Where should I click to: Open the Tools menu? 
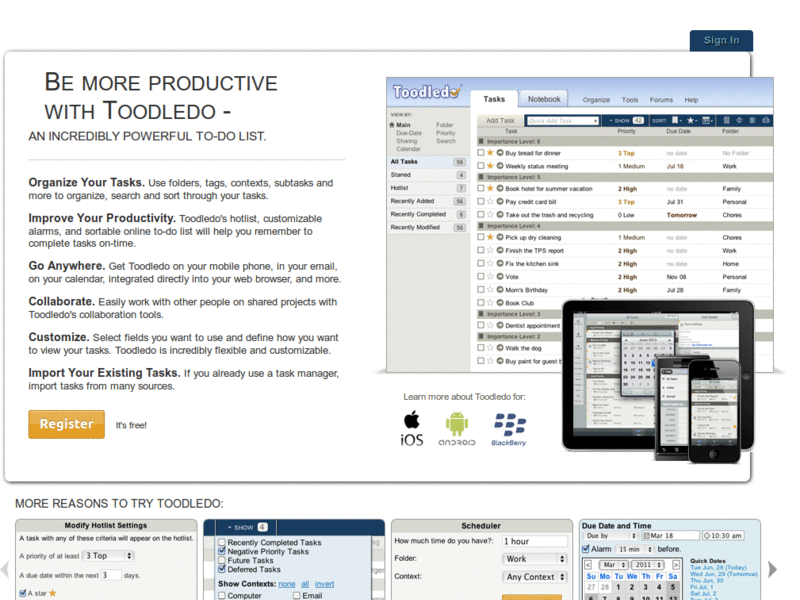[x=630, y=100]
